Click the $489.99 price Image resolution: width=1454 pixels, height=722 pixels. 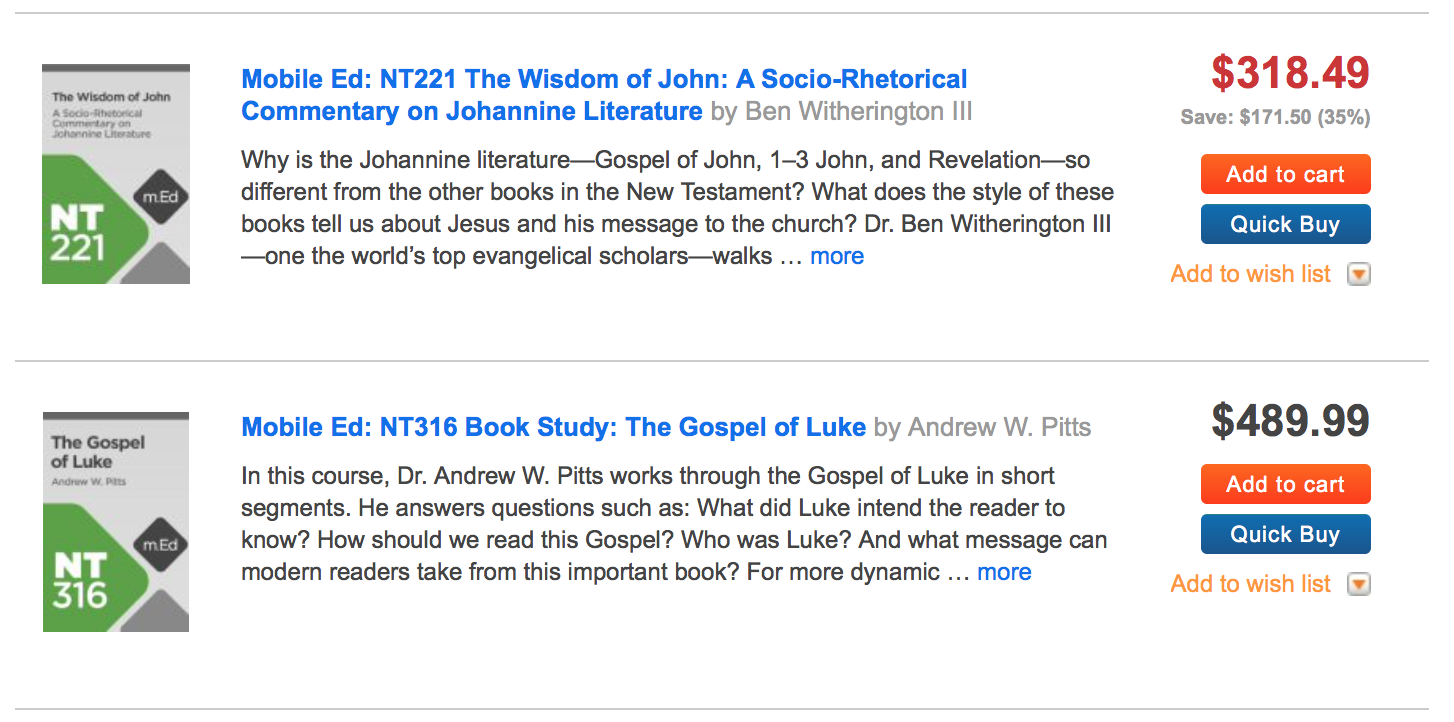1290,422
